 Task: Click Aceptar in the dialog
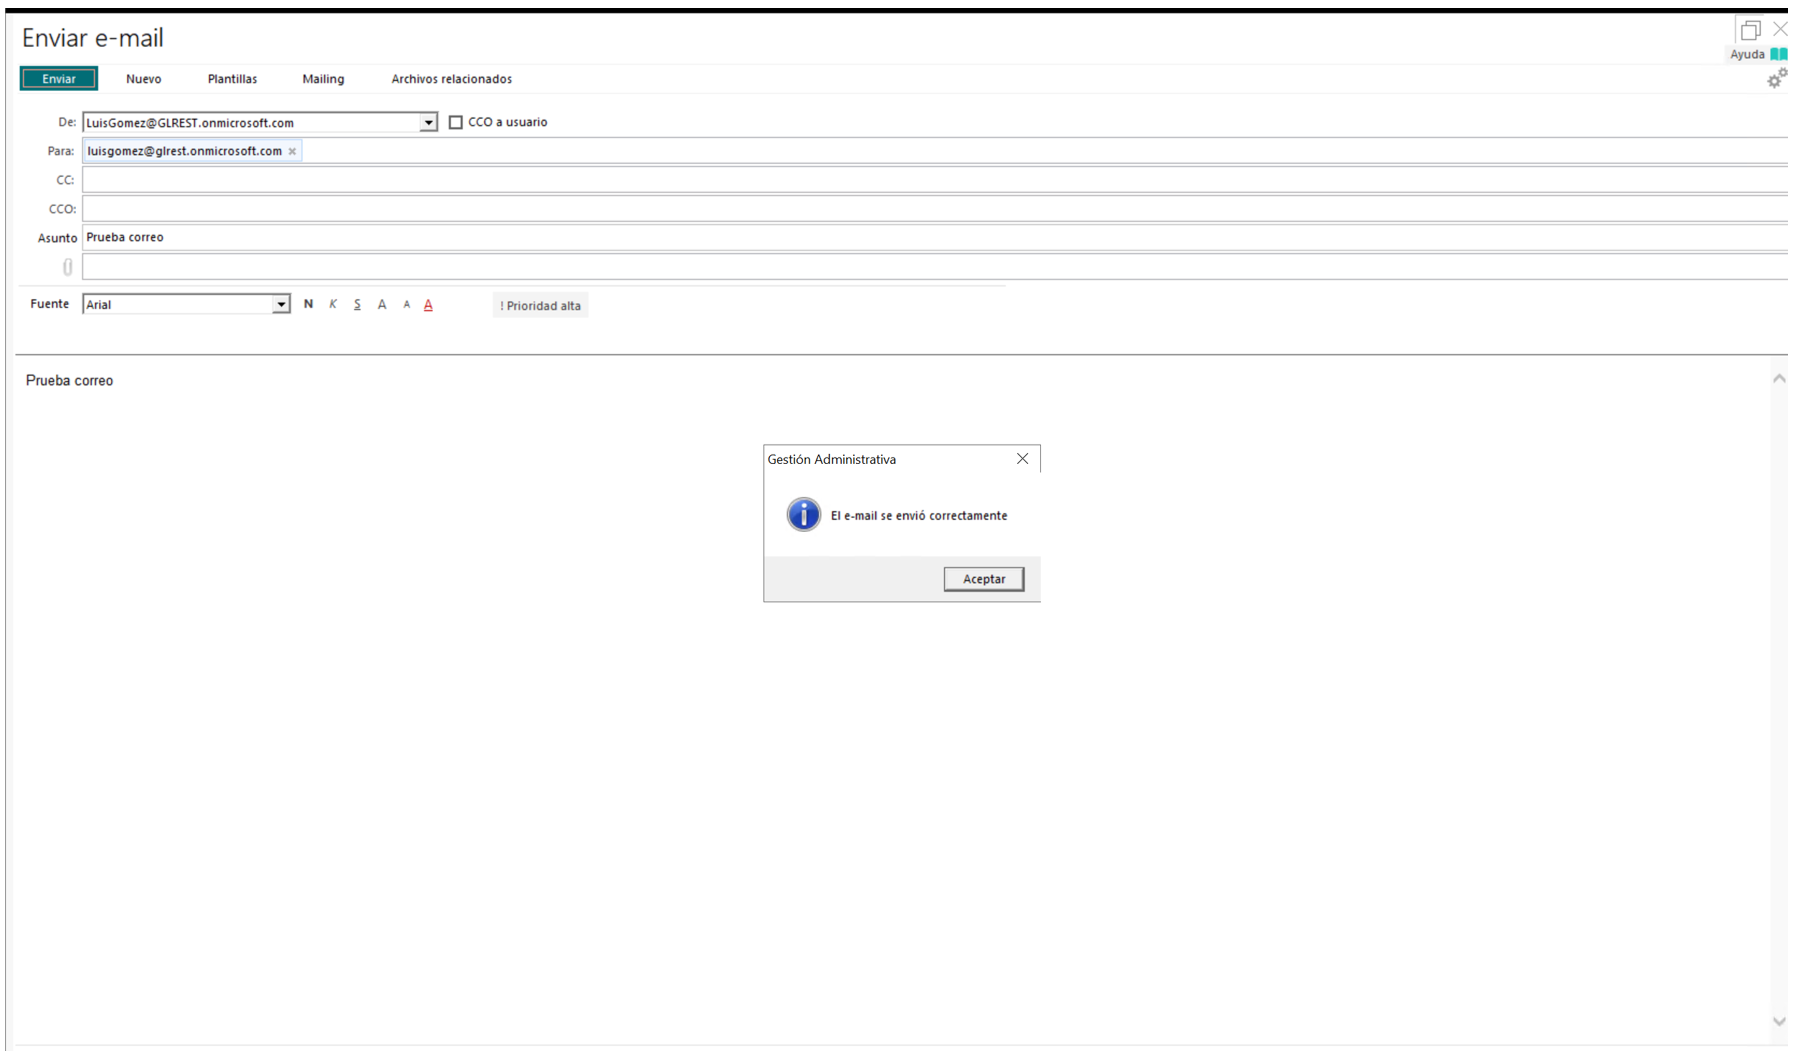[983, 579]
